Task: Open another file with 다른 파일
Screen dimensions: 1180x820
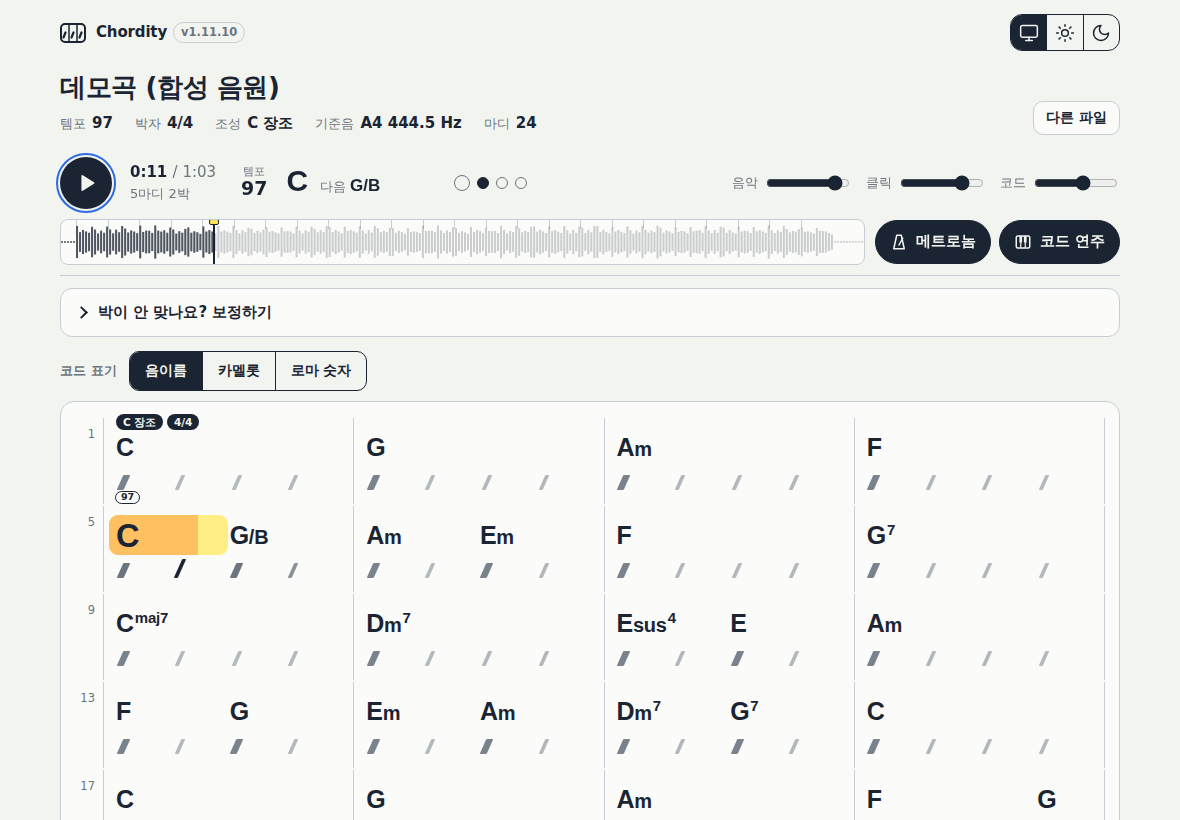Action: point(1076,118)
